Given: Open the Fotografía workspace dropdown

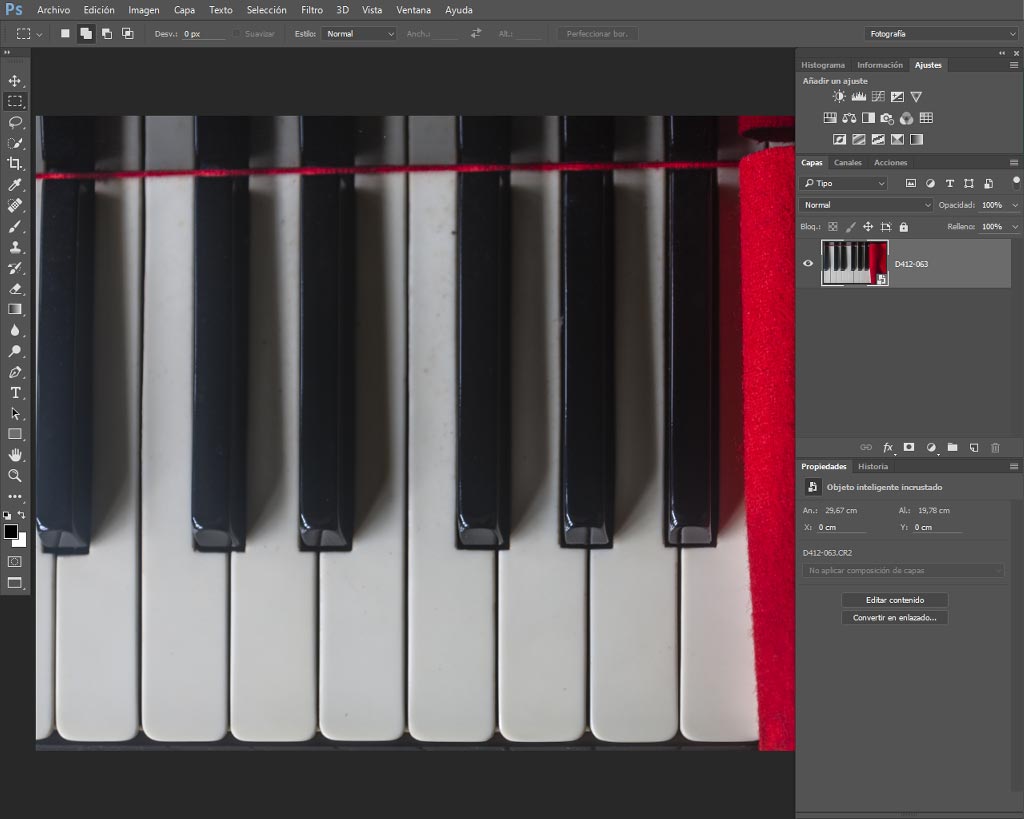Looking at the screenshot, I should [941, 34].
